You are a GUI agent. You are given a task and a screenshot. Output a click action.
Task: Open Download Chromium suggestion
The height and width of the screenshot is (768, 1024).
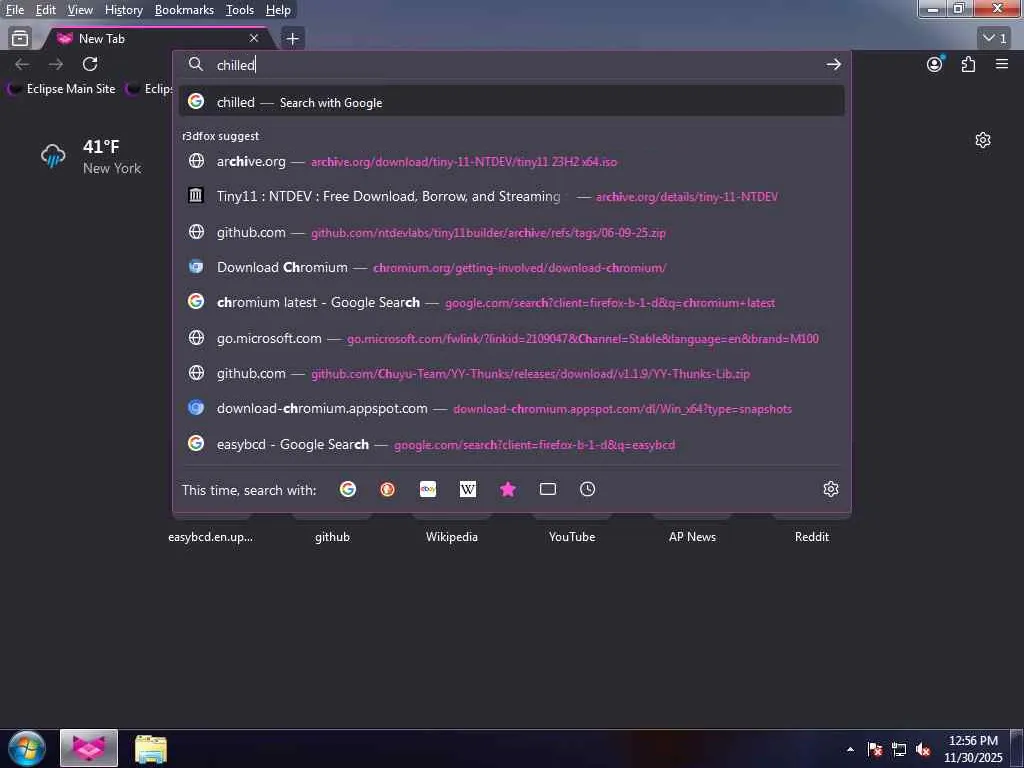point(512,267)
